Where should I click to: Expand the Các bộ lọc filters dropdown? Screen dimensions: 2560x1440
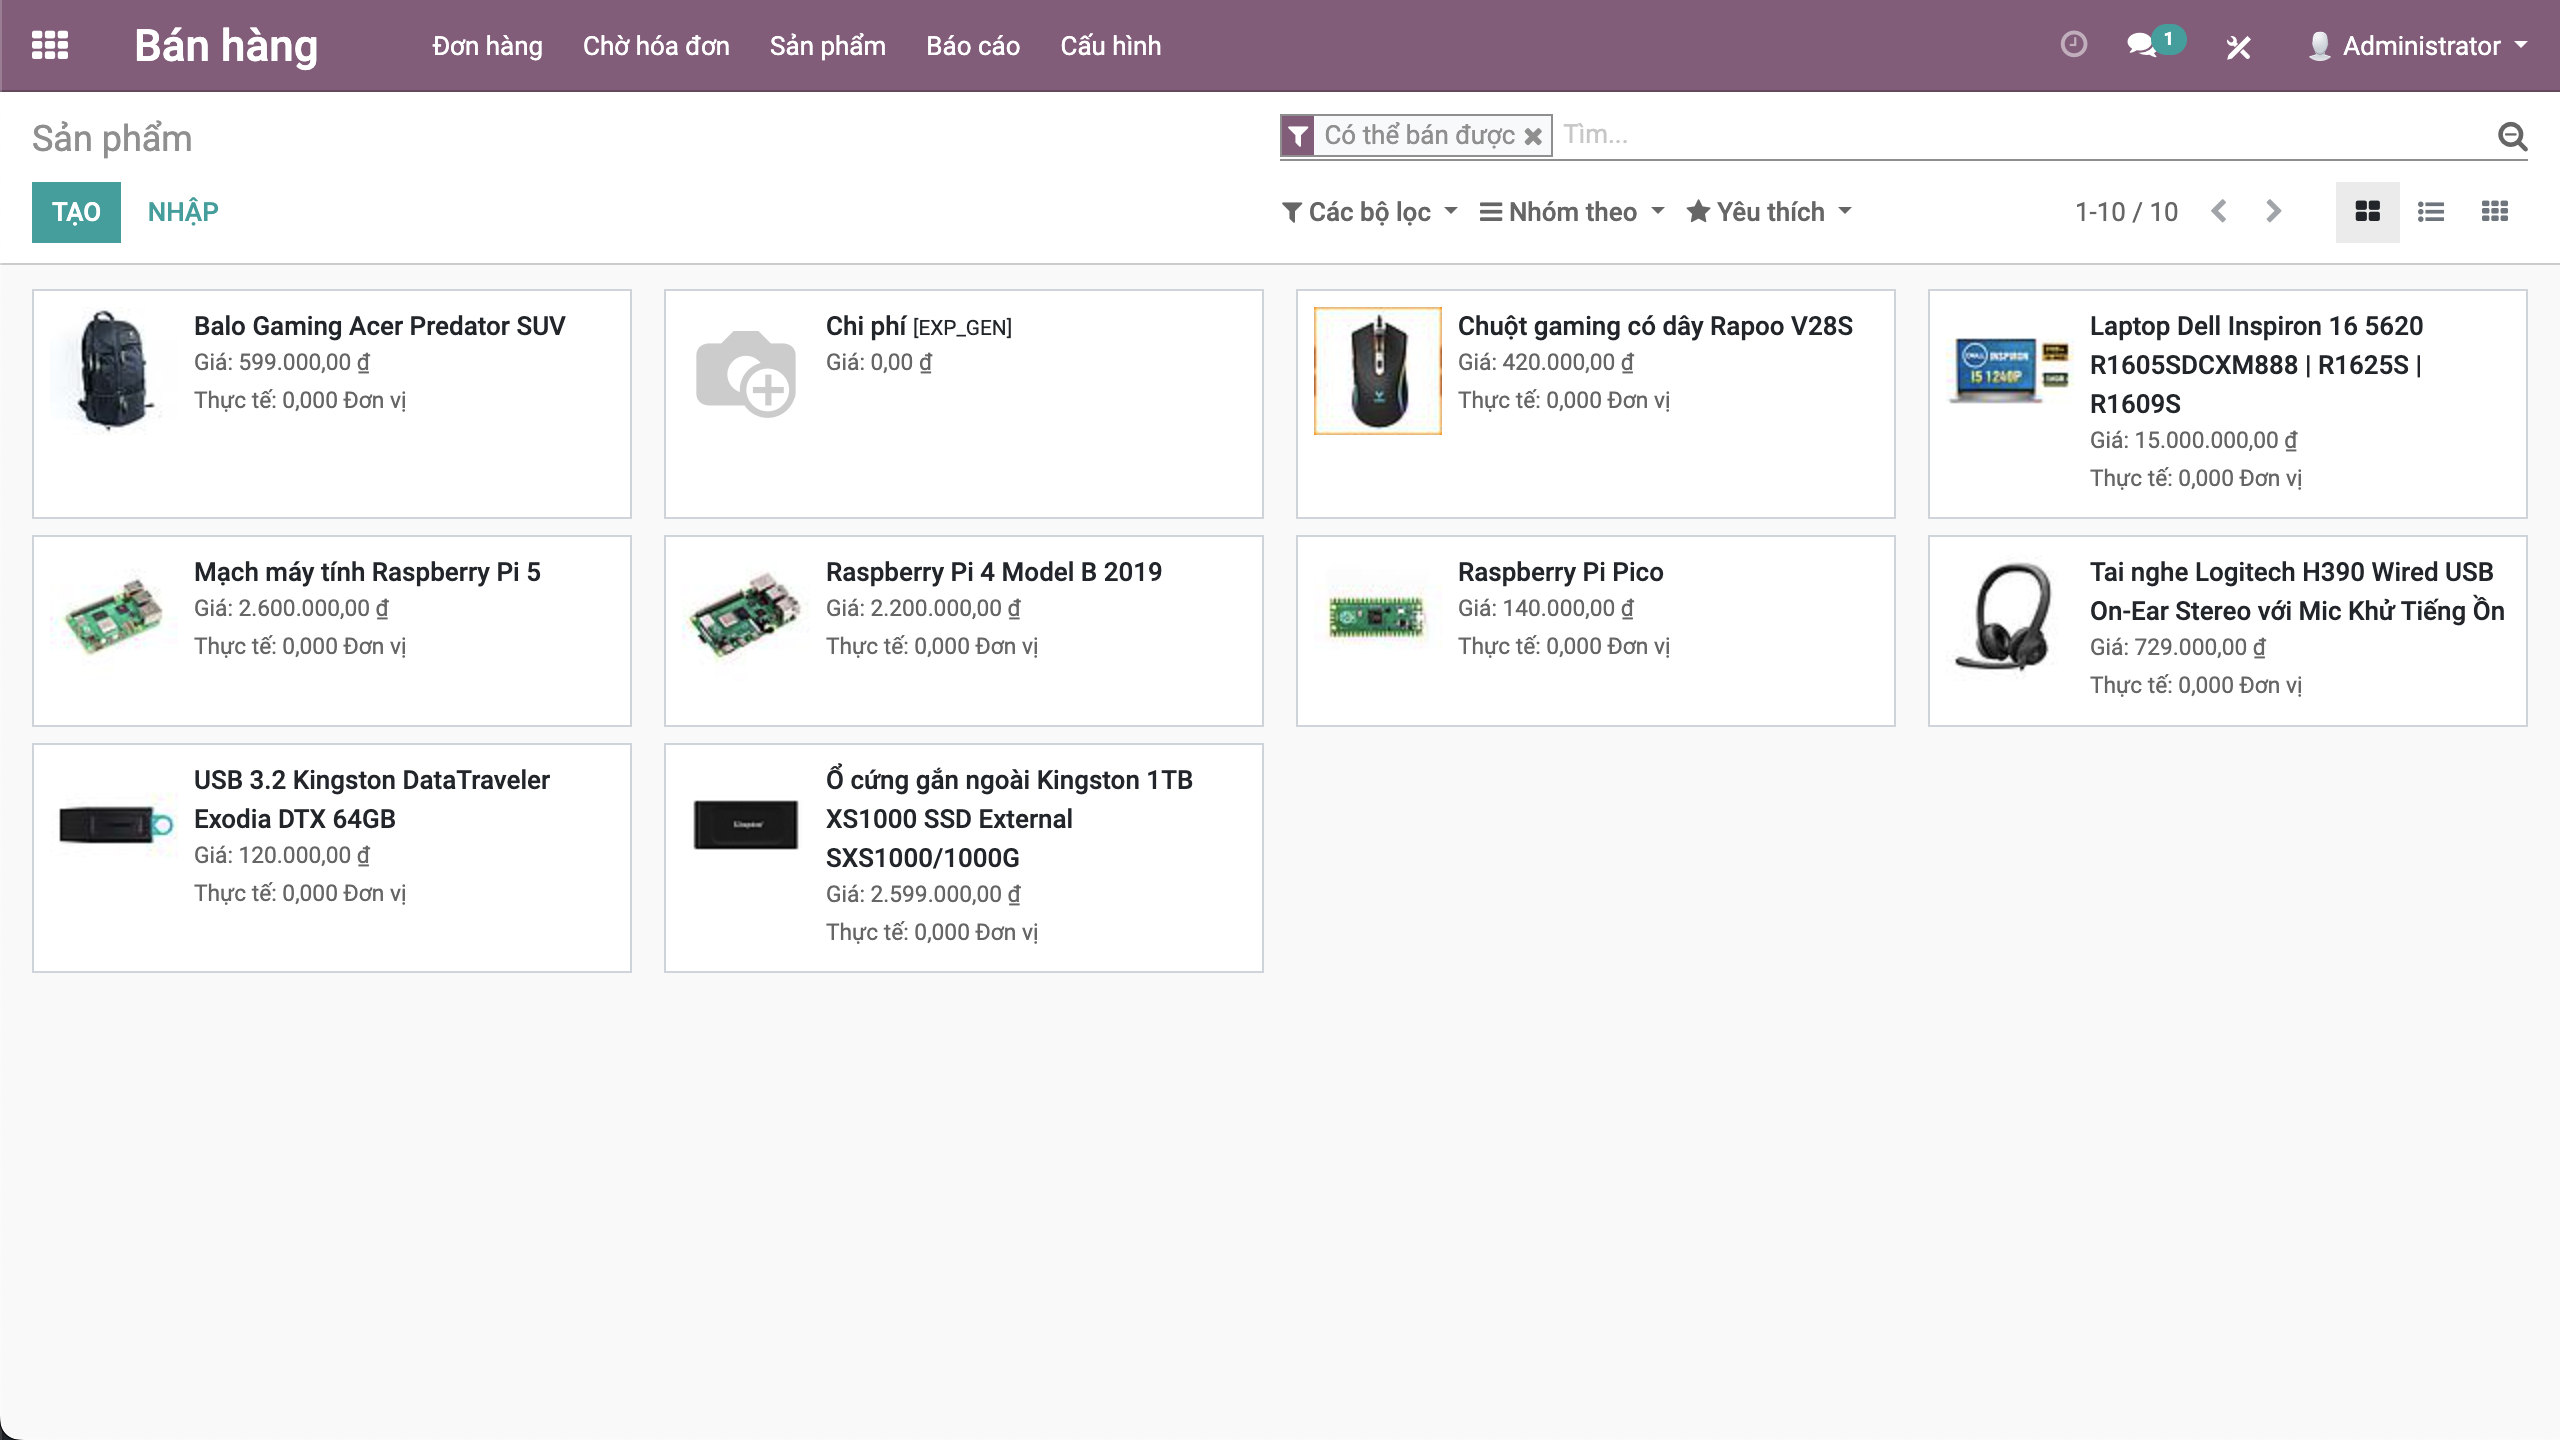tap(1369, 212)
